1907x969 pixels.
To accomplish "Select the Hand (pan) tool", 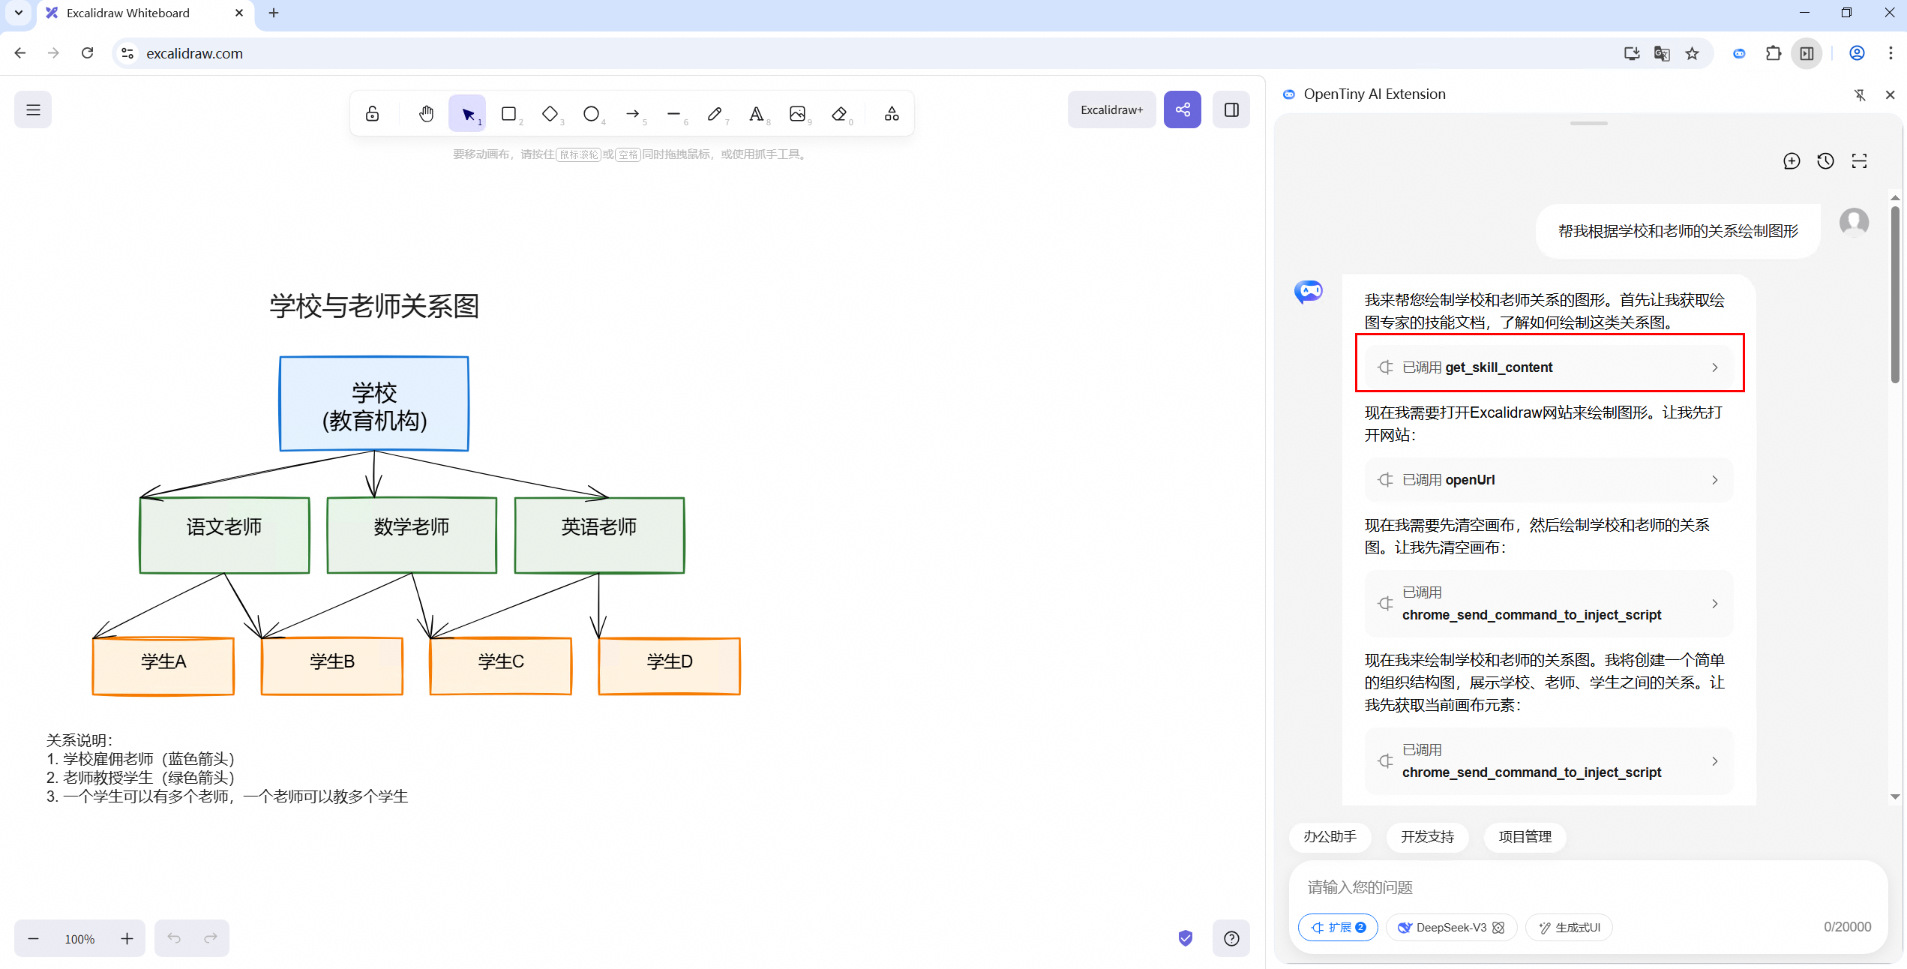I will pos(426,114).
